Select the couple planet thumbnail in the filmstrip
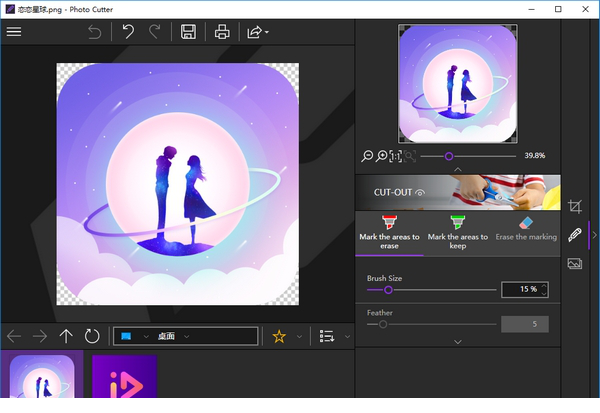The width and height of the screenshot is (600, 413). [42, 376]
